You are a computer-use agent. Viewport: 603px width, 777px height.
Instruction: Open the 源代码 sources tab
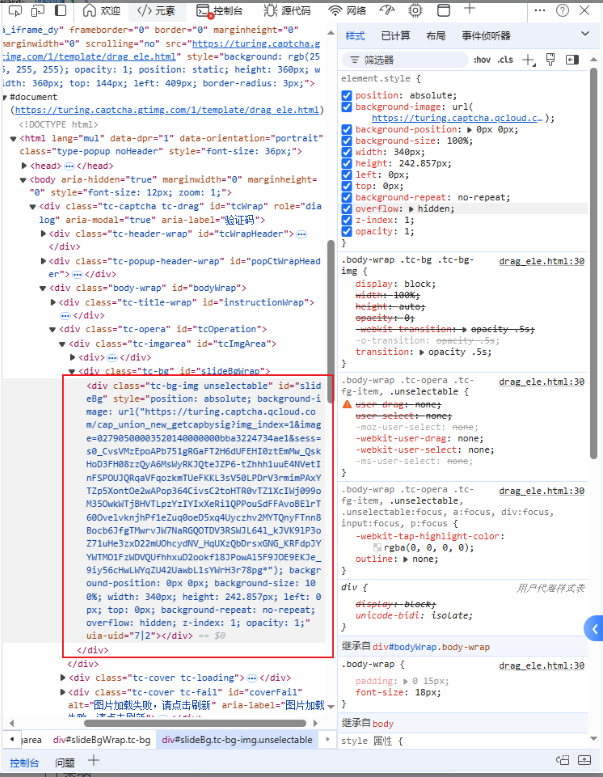(287, 10)
